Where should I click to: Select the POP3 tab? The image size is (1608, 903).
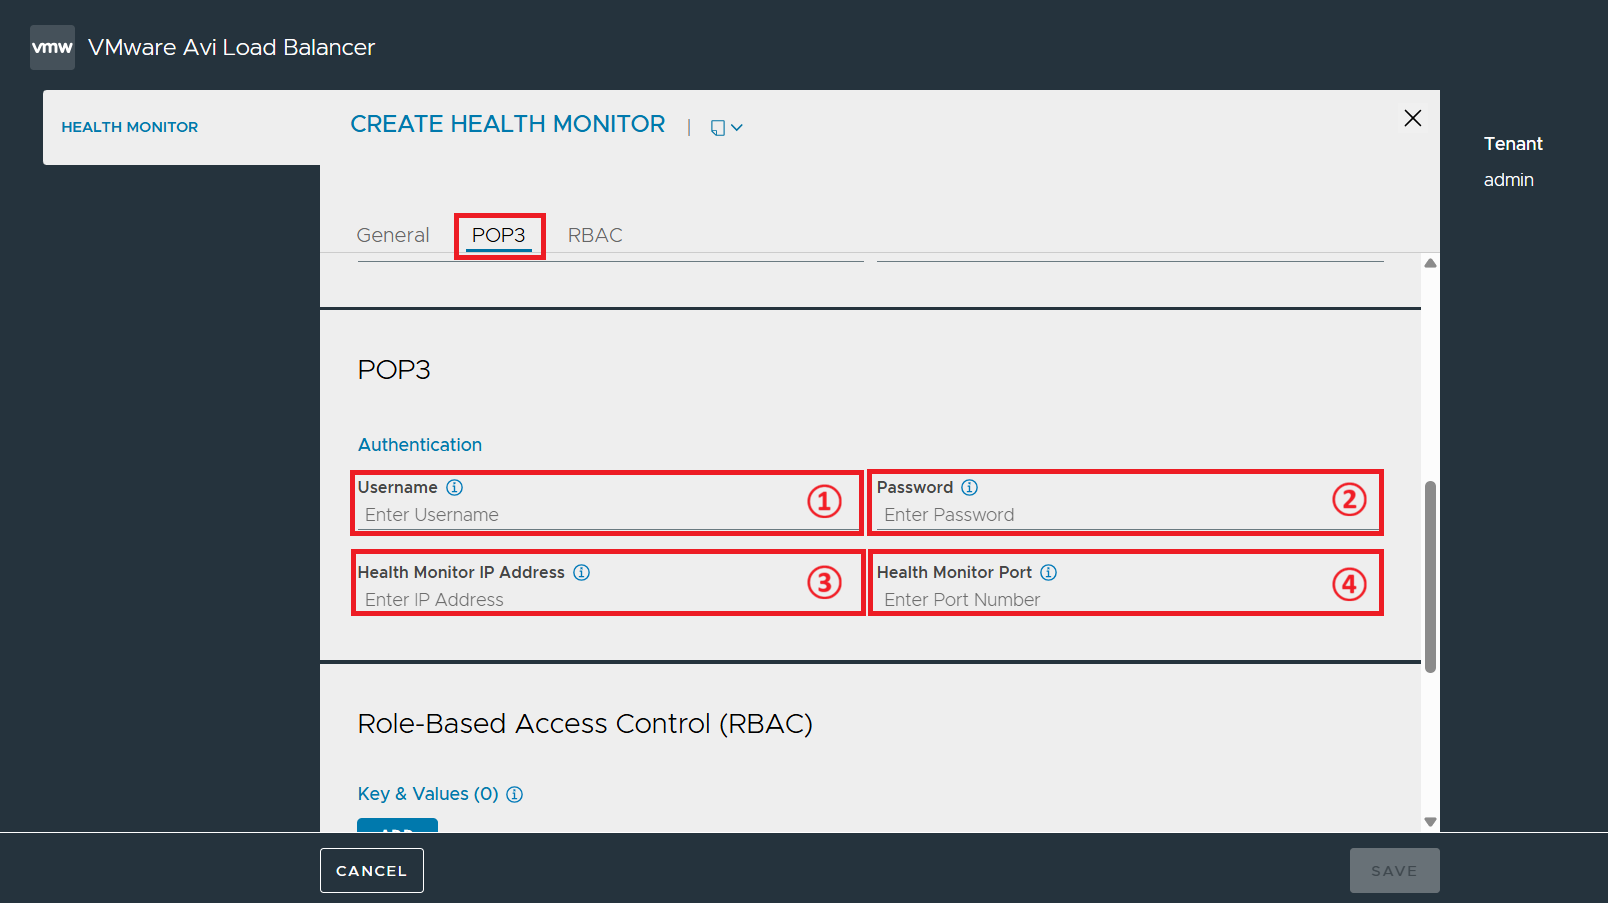(498, 235)
